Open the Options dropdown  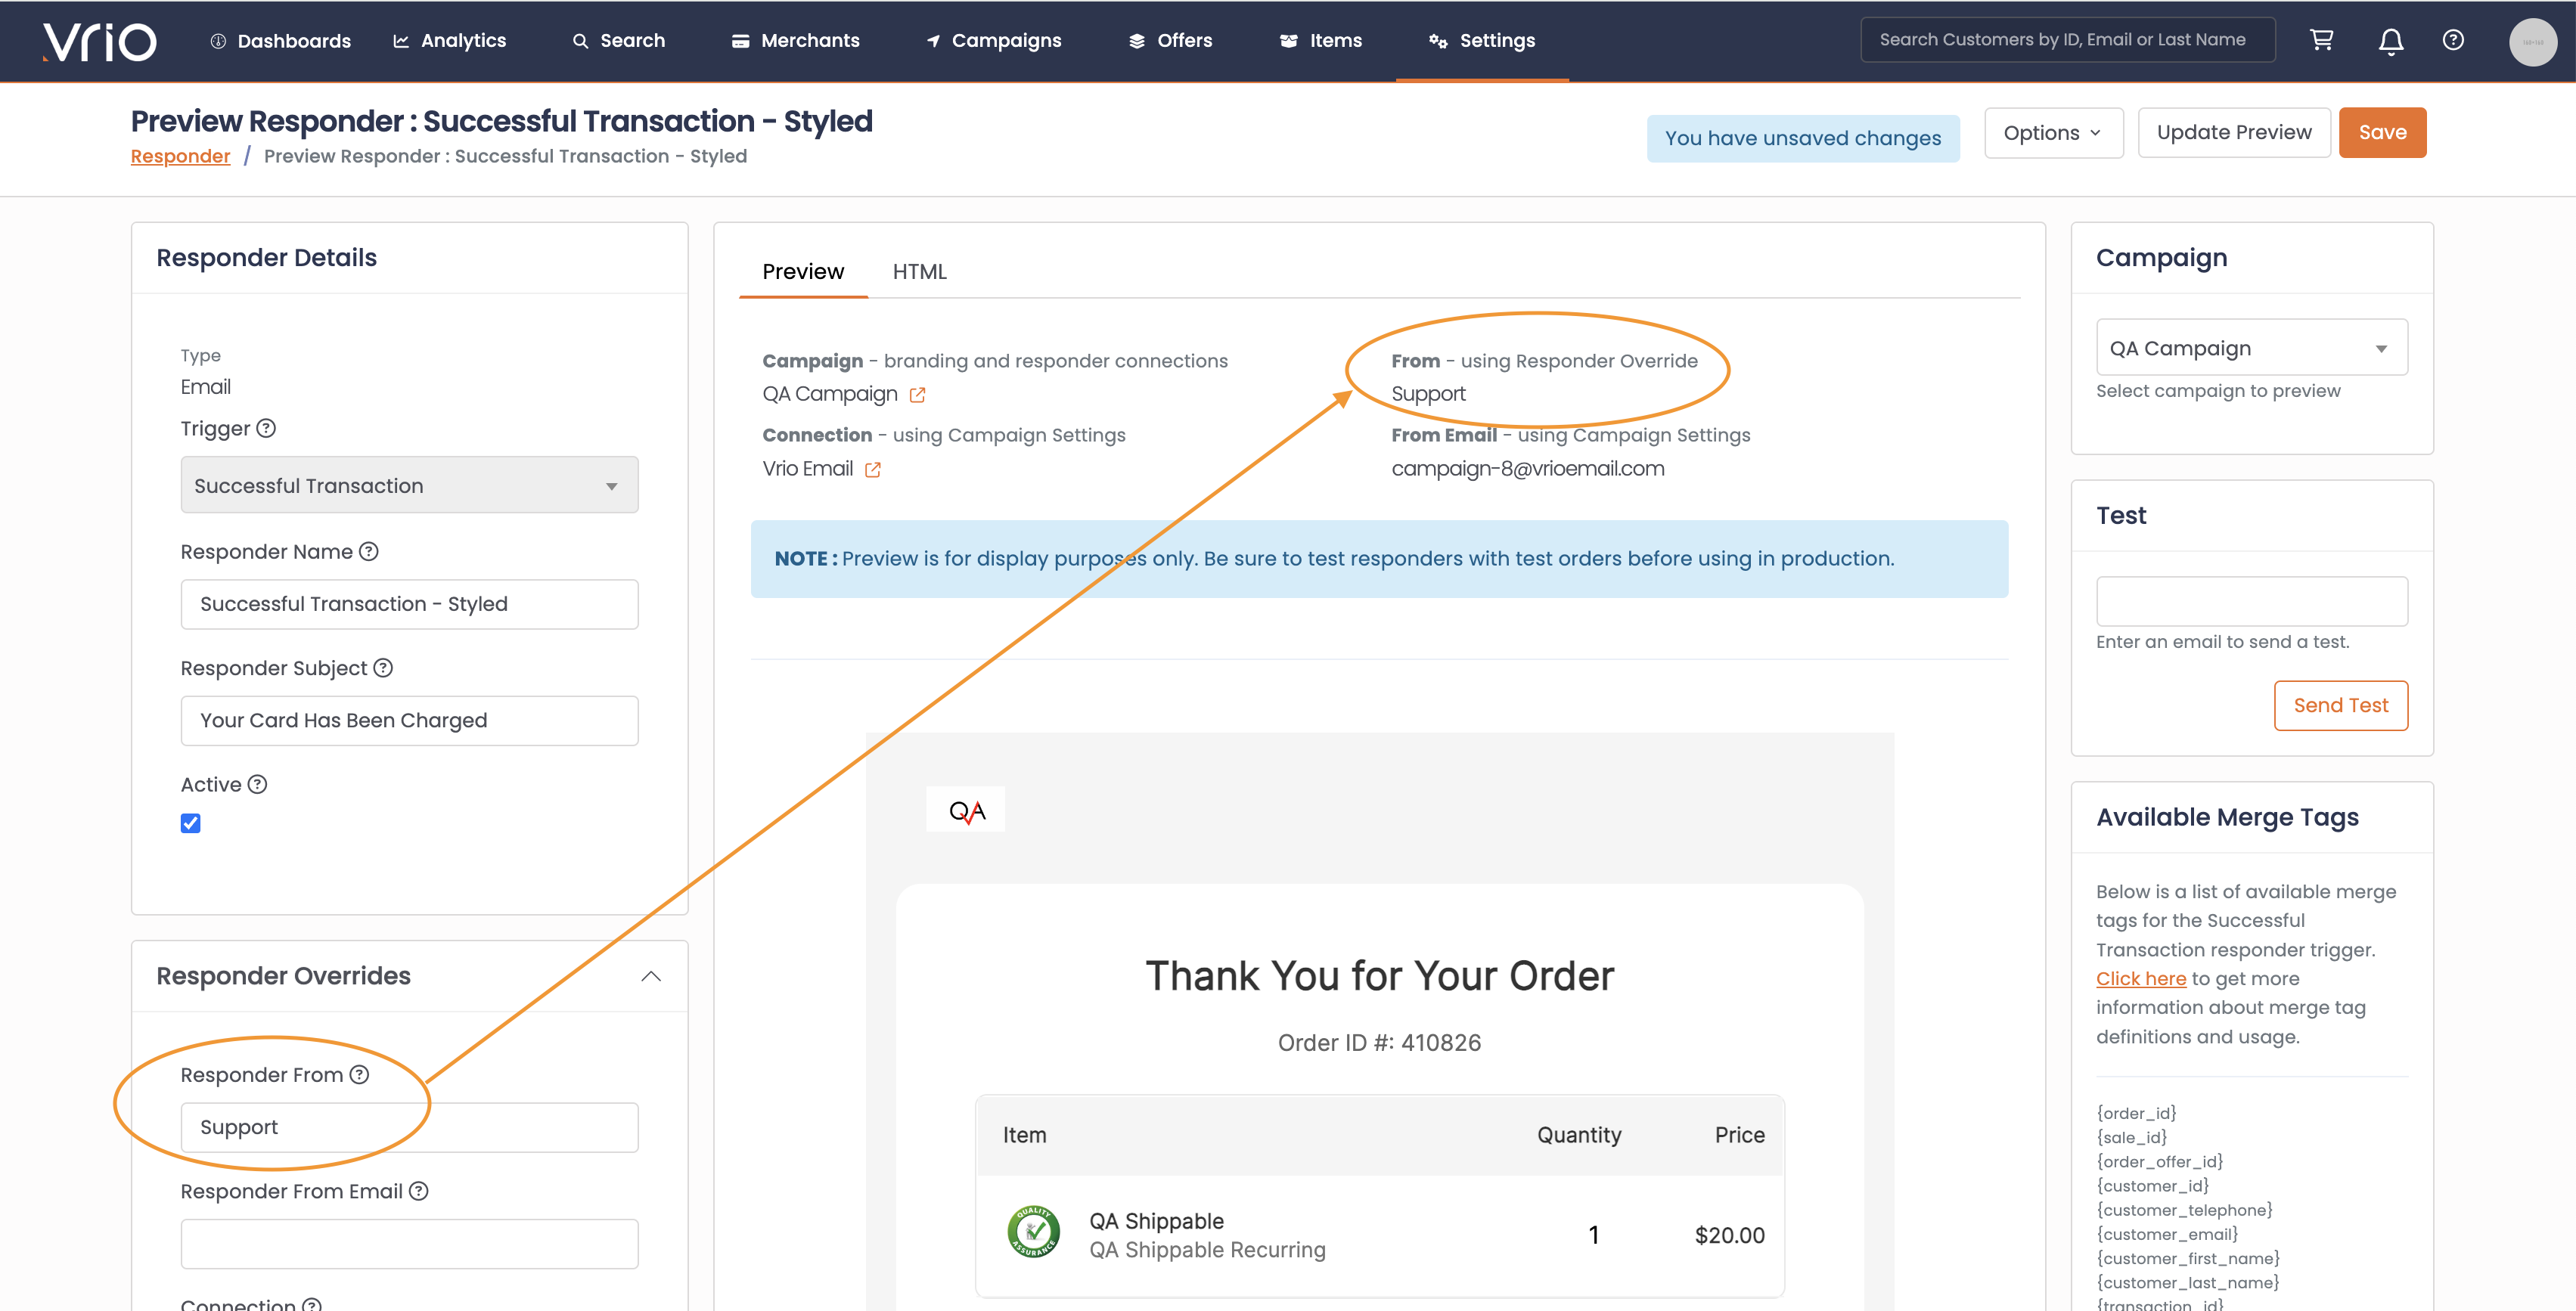tap(2053, 133)
